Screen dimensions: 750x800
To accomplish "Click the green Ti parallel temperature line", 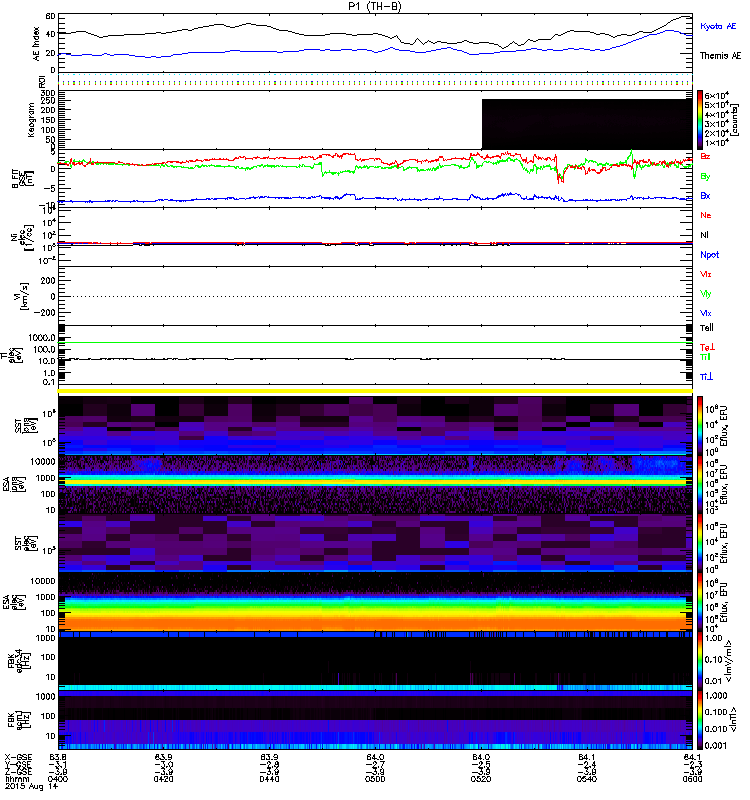I will (x=376, y=342).
